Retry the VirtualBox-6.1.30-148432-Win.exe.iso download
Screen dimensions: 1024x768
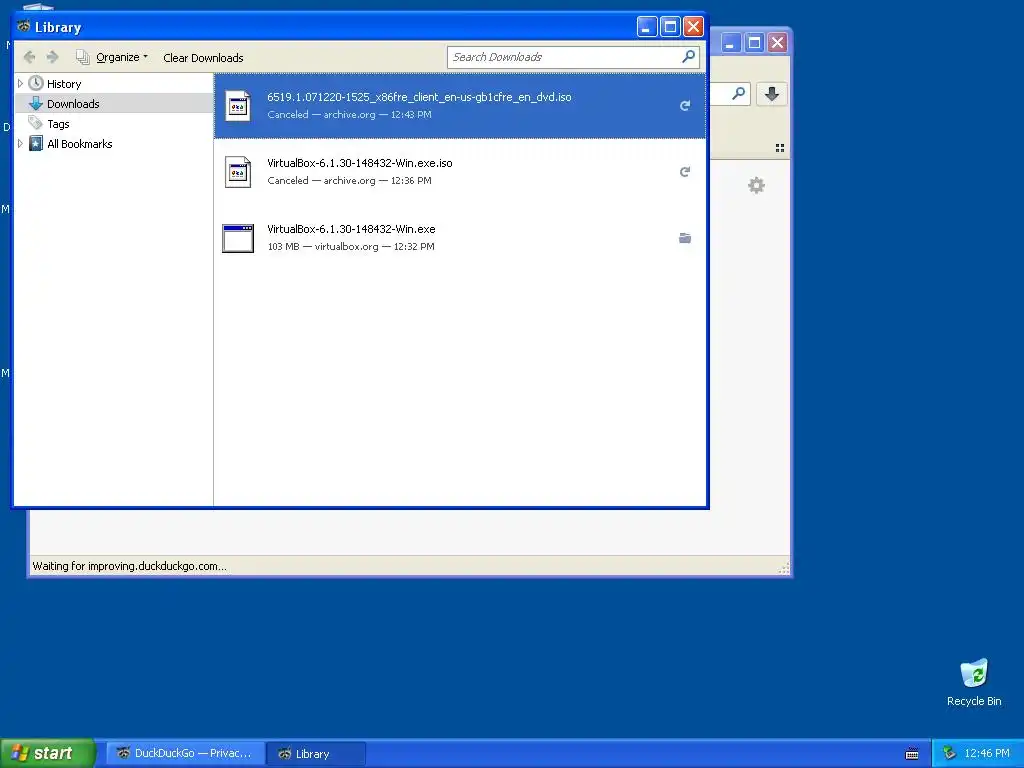click(x=684, y=172)
